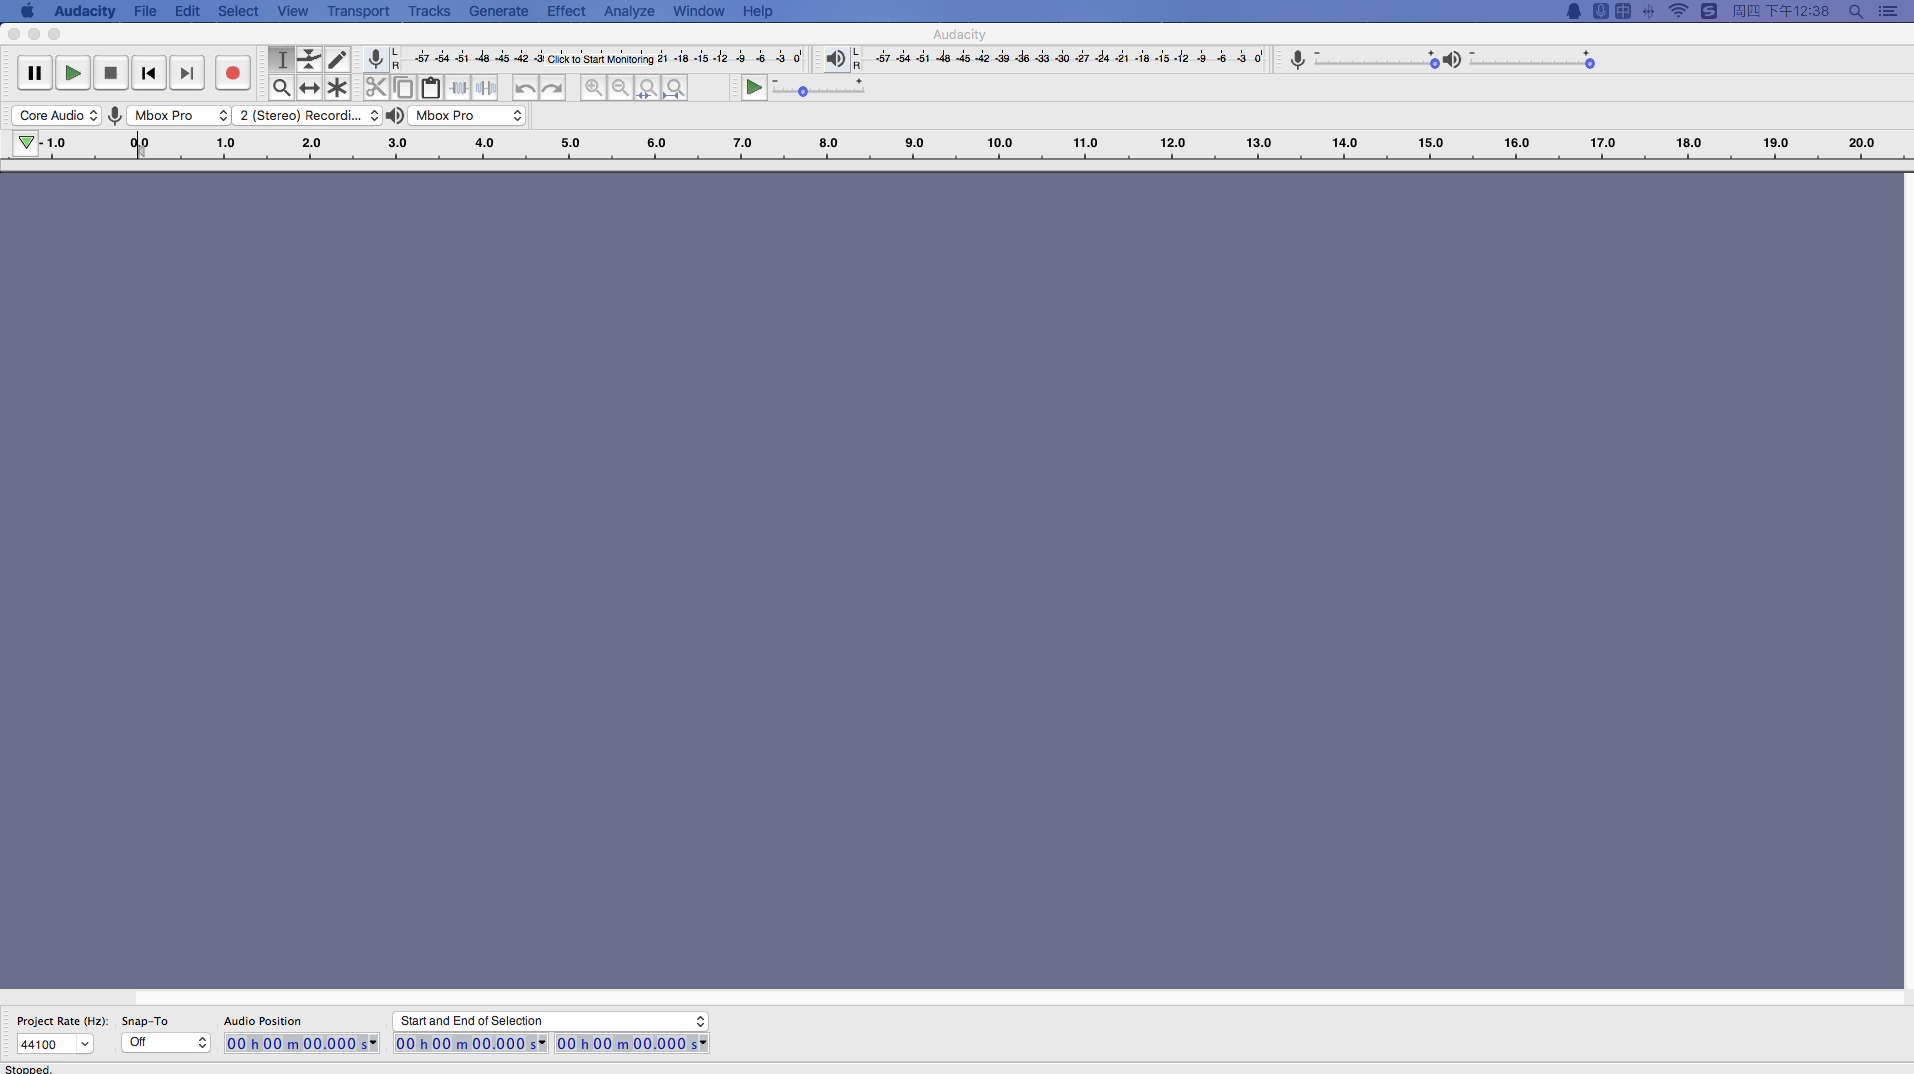Start playback with the Play button

coord(72,73)
